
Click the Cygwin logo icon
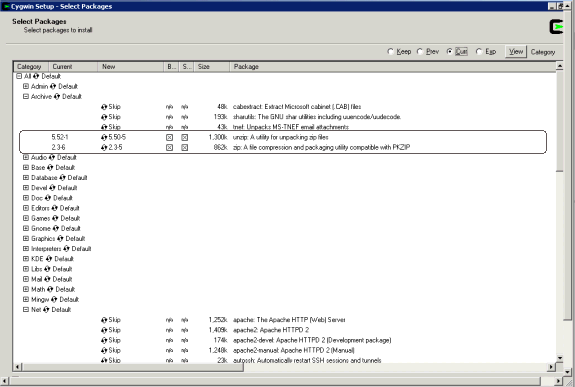(556, 27)
